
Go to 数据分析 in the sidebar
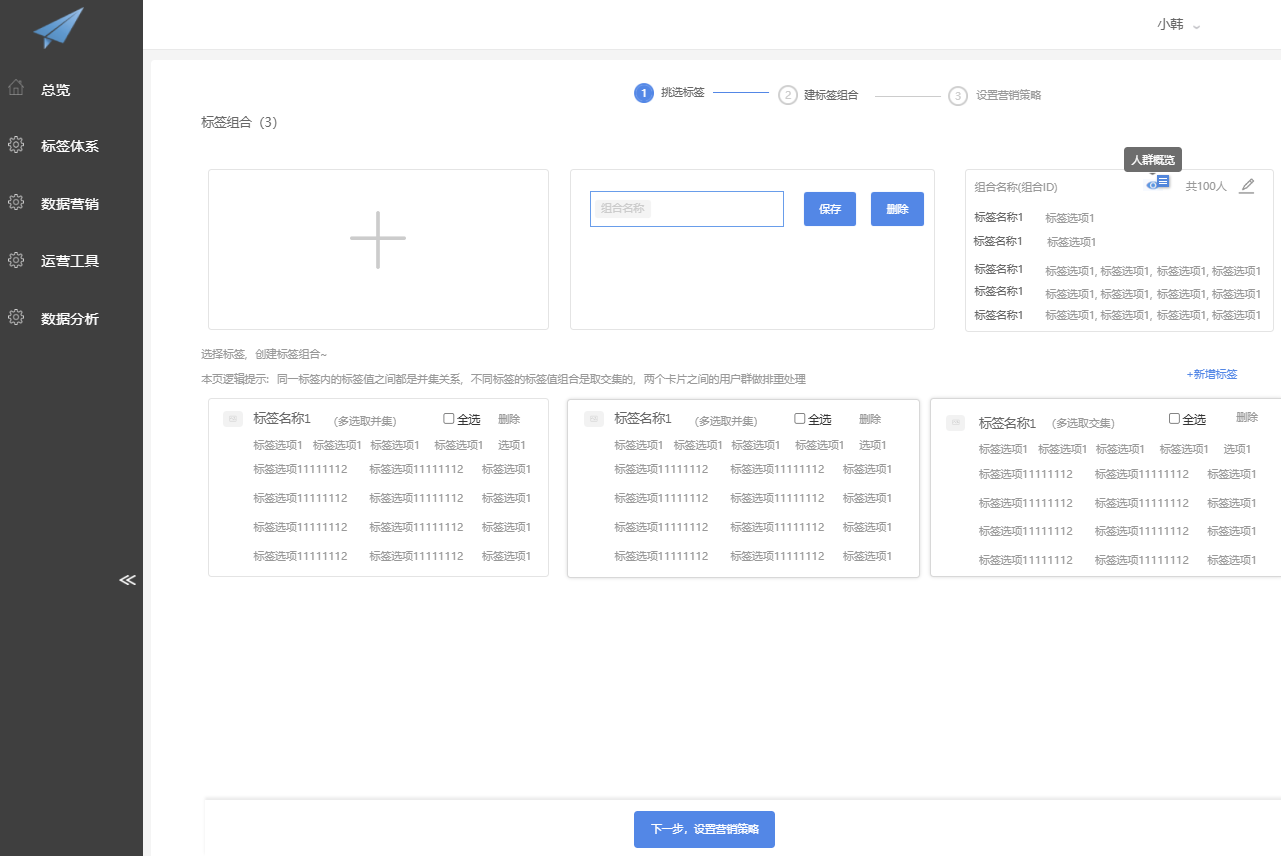tap(70, 319)
